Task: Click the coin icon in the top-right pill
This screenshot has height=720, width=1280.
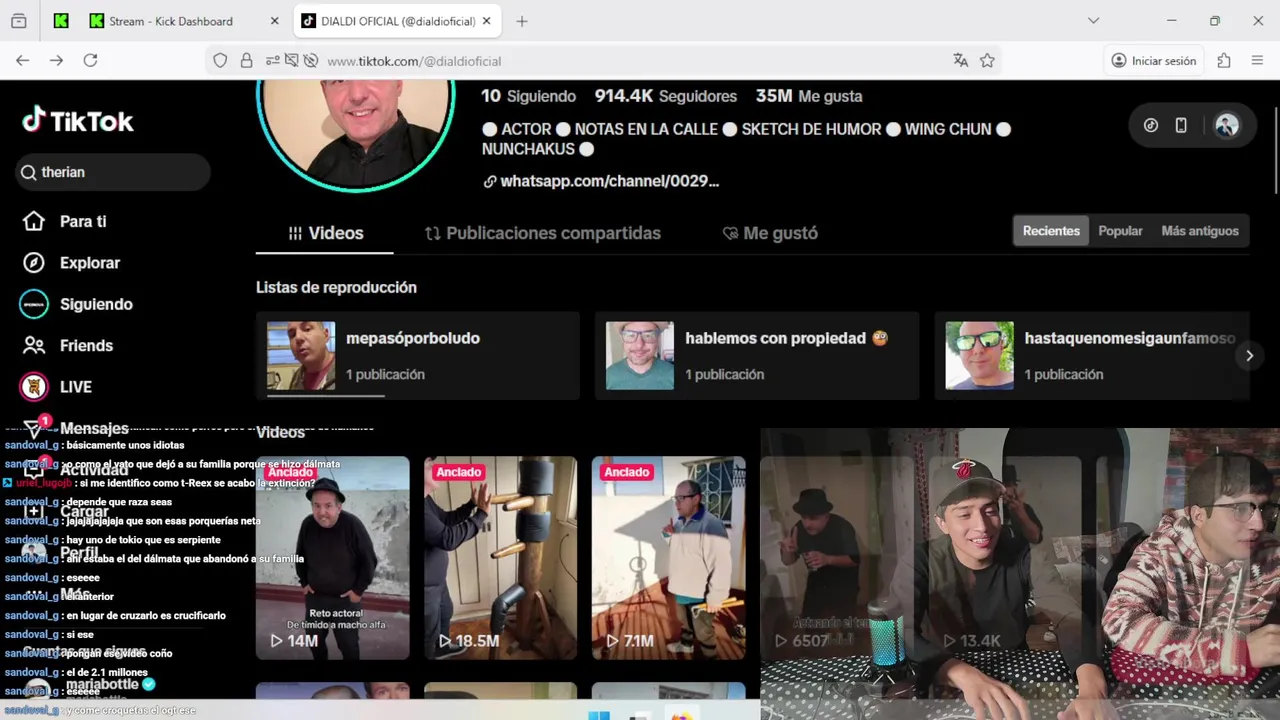Action: (x=1151, y=125)
